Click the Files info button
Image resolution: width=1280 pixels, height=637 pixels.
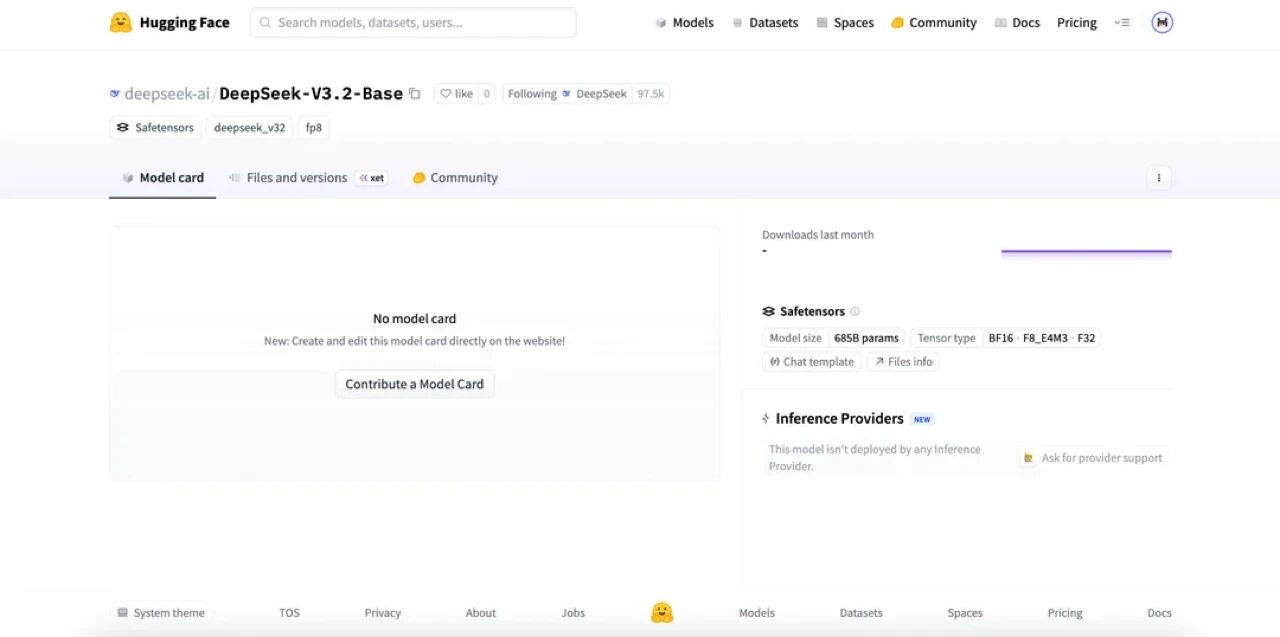[903, 362]
